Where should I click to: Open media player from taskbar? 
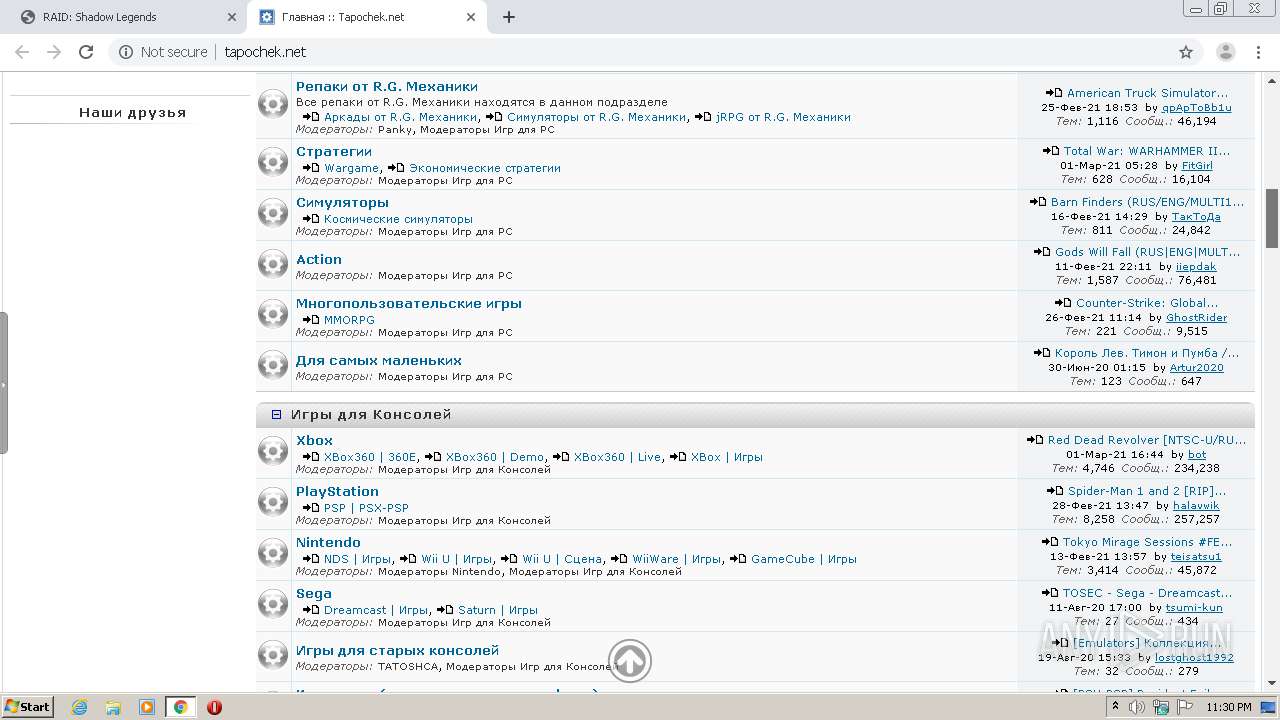click(x=147, y=707)
